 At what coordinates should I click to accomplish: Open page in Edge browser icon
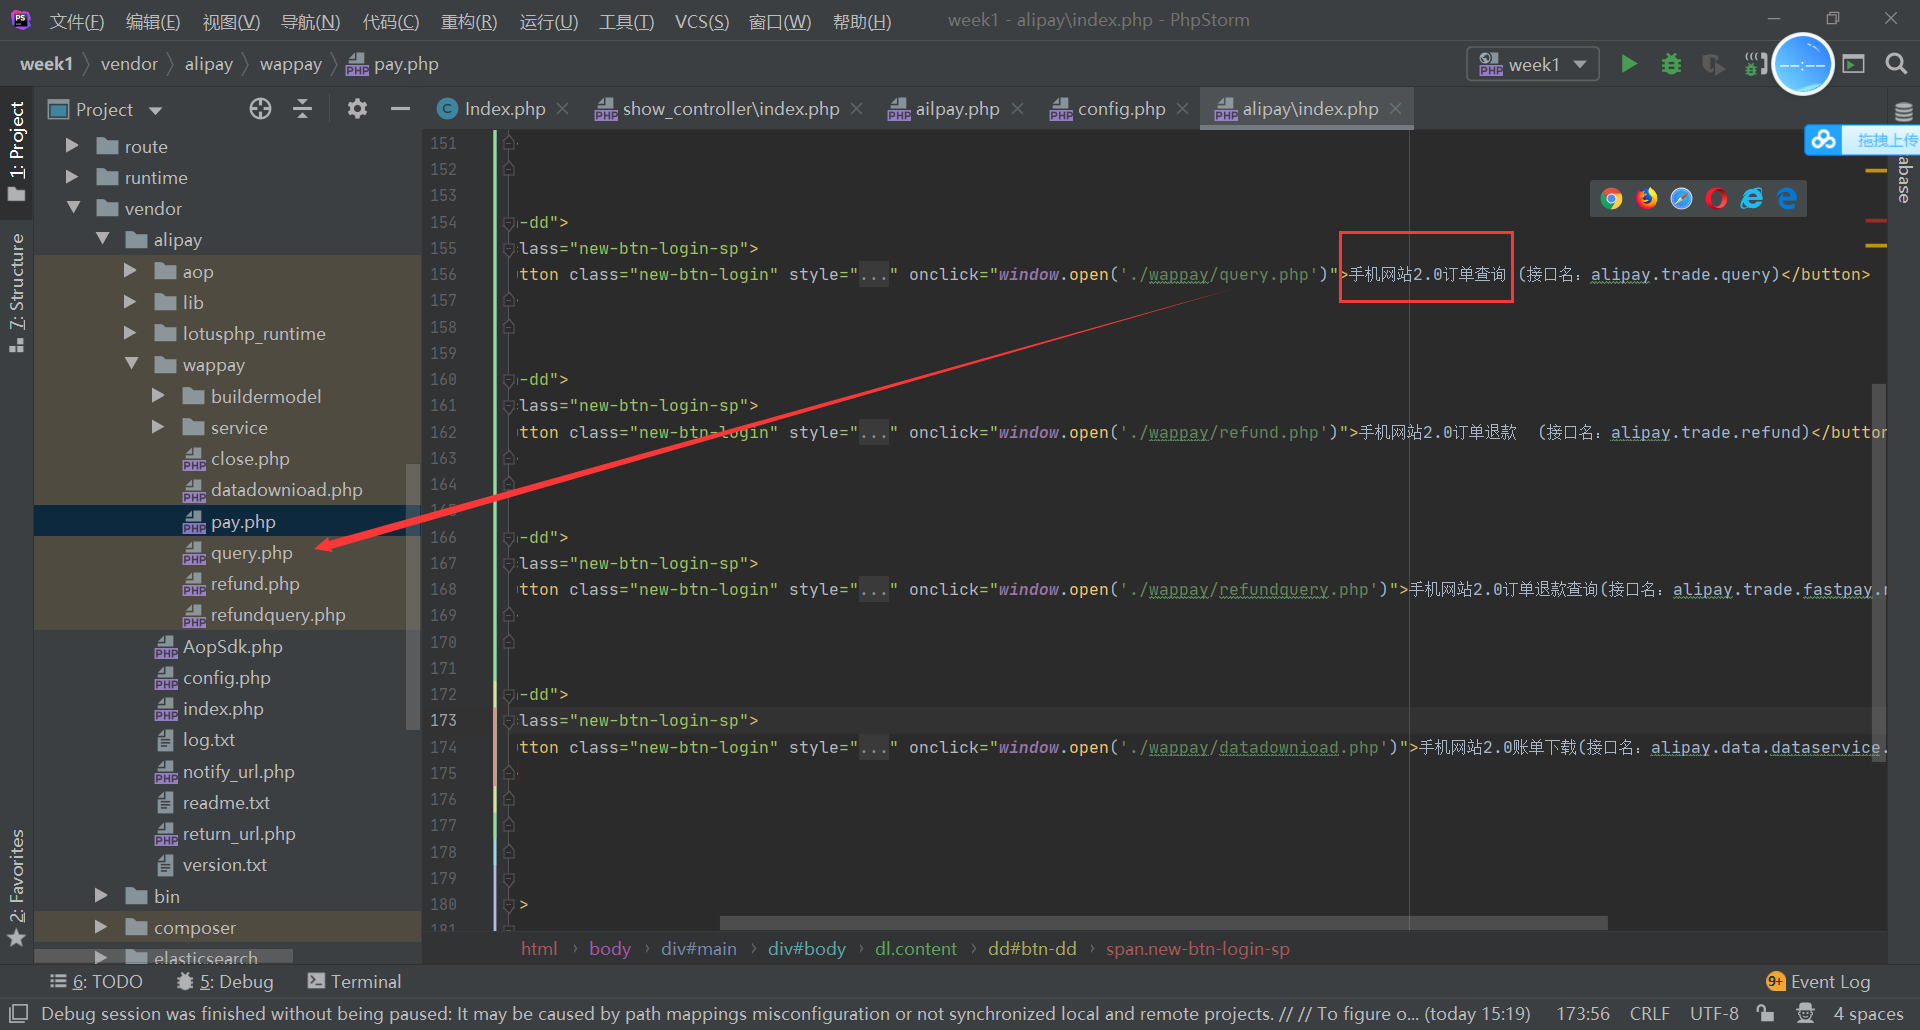coord(1787,198)
